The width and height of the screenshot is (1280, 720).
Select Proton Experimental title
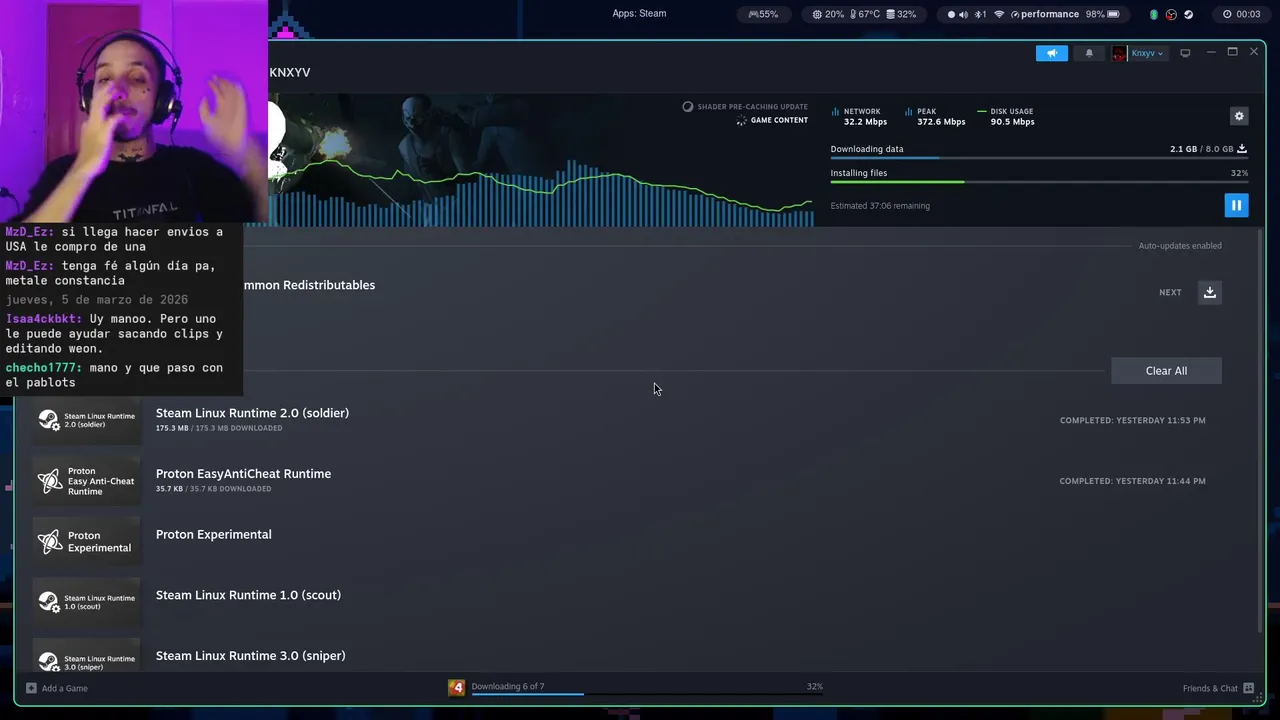[x=213, y=535]
